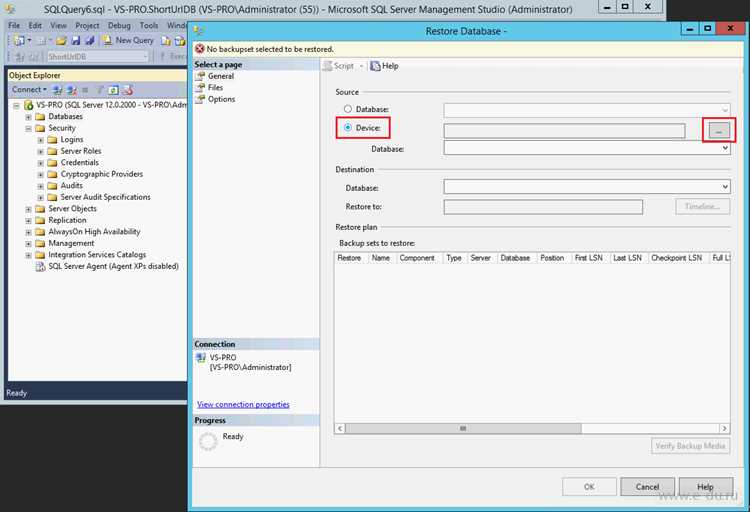Click the horizontal scrollbar thumb of backup sets

(463, 428)
